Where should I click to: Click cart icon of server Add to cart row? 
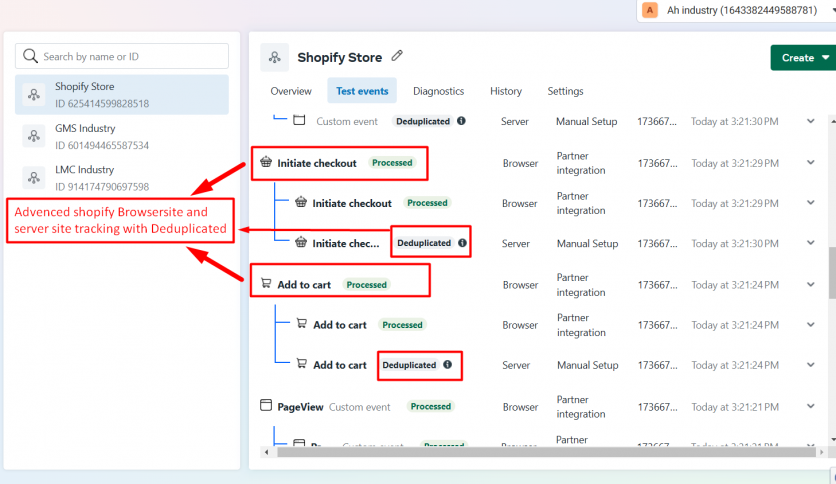(x=301, y=364)
